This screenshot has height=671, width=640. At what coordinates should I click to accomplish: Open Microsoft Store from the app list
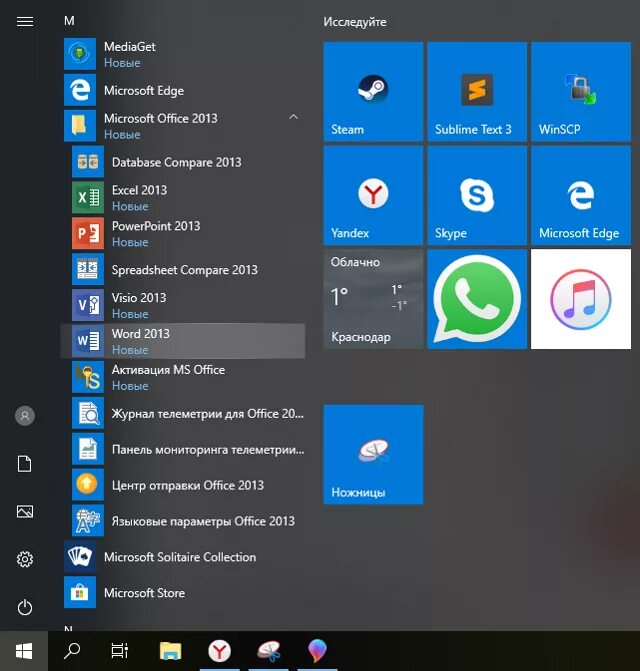[x=184, y=593]
